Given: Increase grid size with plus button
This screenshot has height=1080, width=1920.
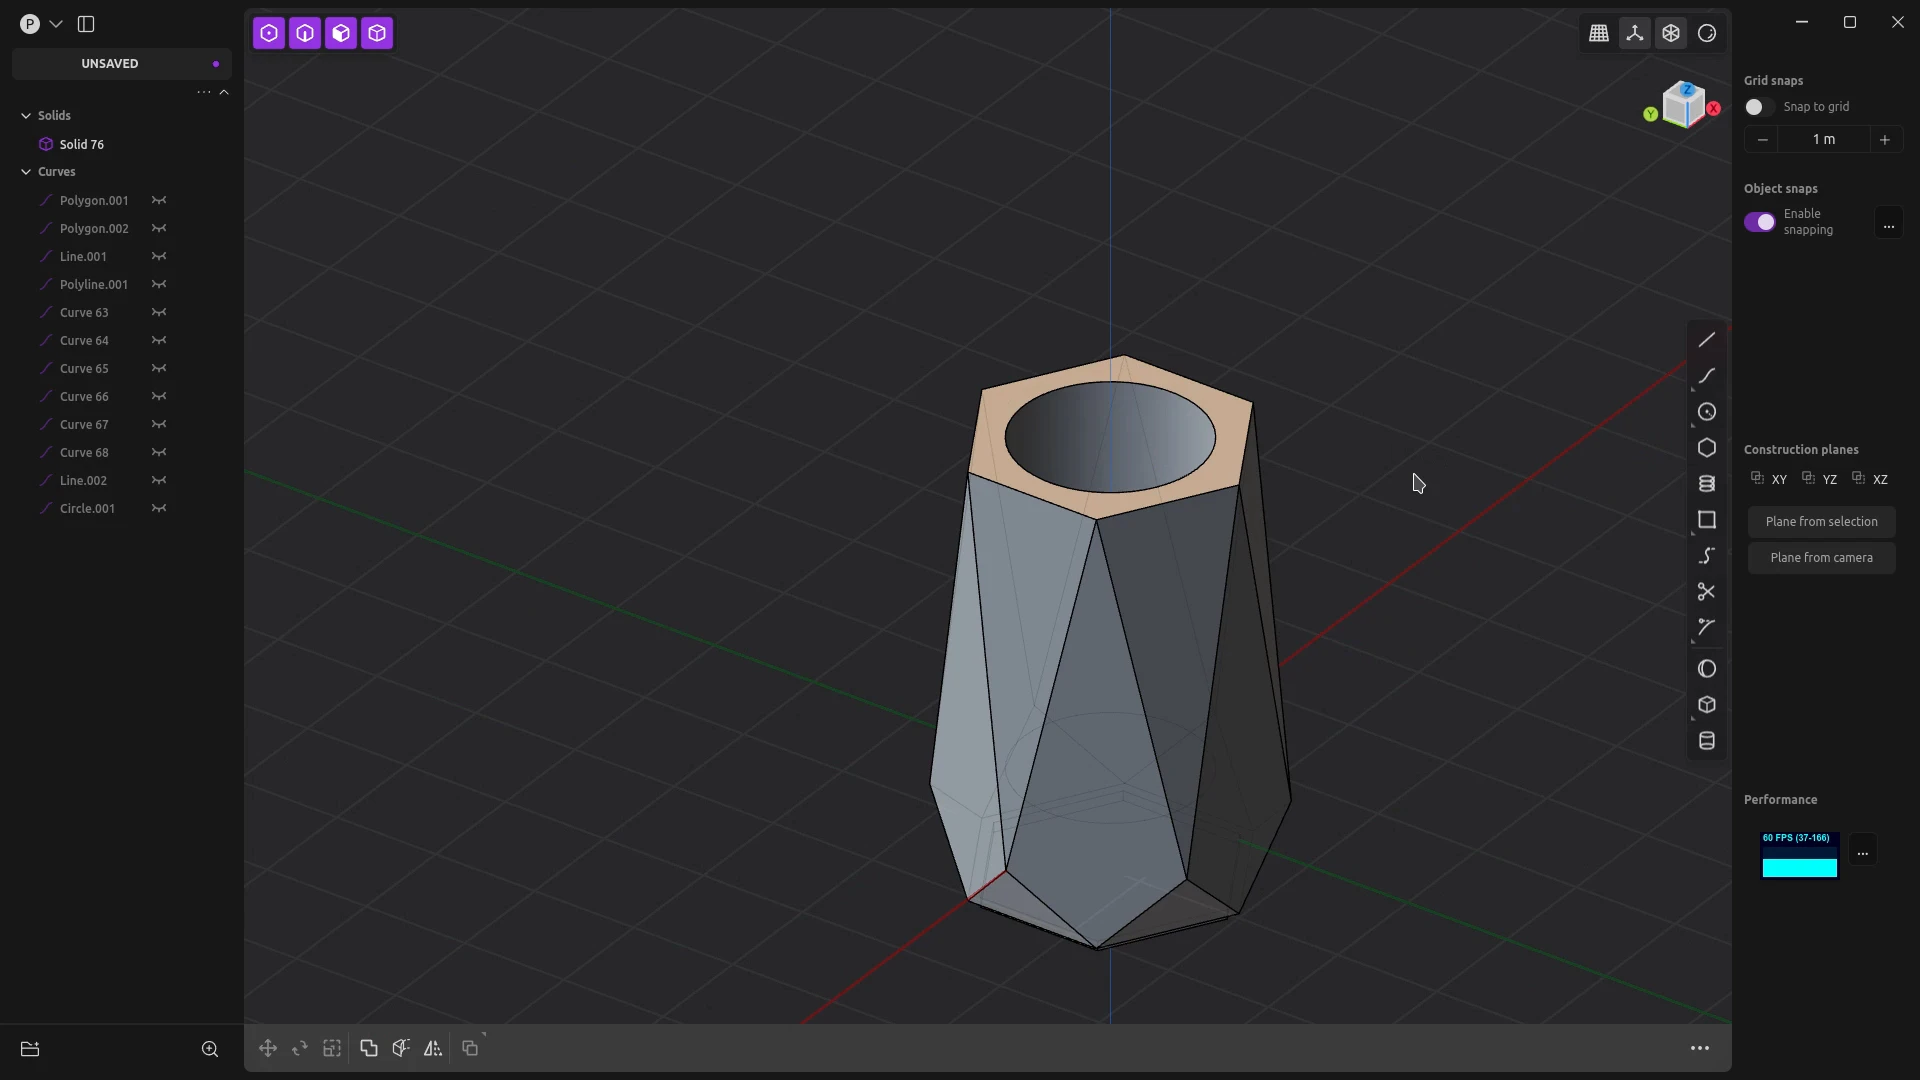Looking at the screenshot, I should coord(1885,140).
